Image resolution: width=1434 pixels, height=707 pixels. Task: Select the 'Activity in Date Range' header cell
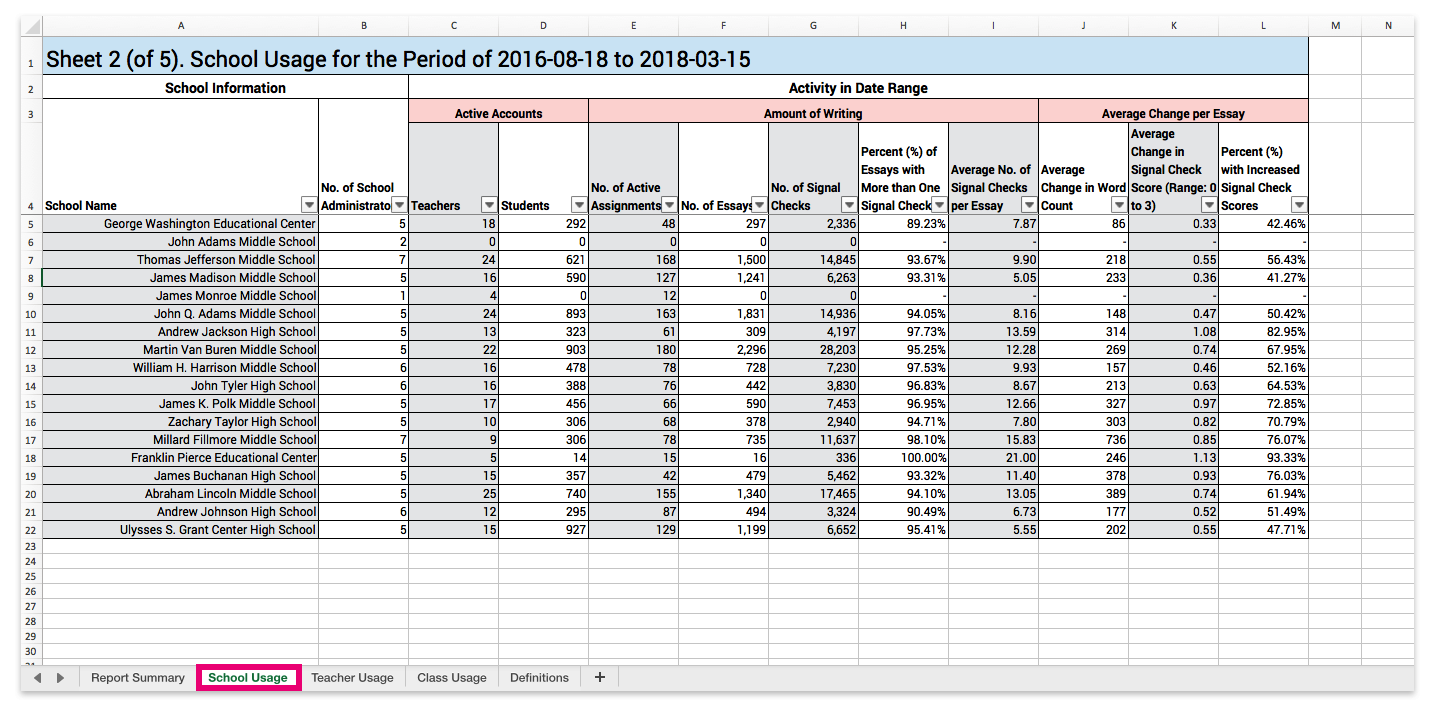[x=859, y=88]
